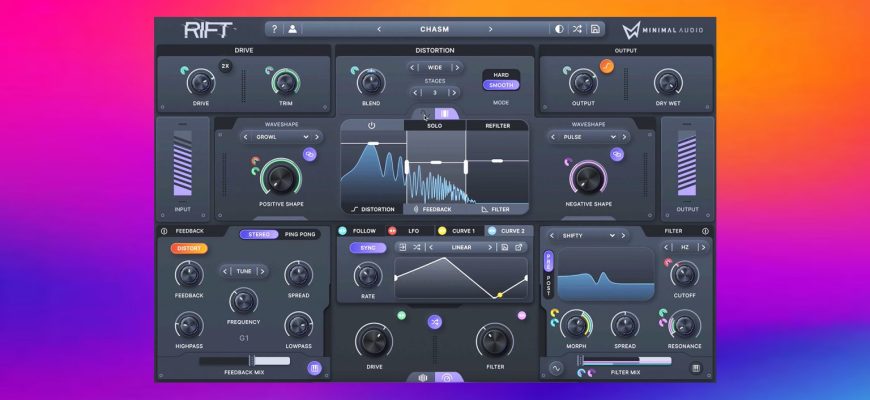Click the light/dark theme contrast icon
This screenshot has width=870, height=400.
[559, 29]
